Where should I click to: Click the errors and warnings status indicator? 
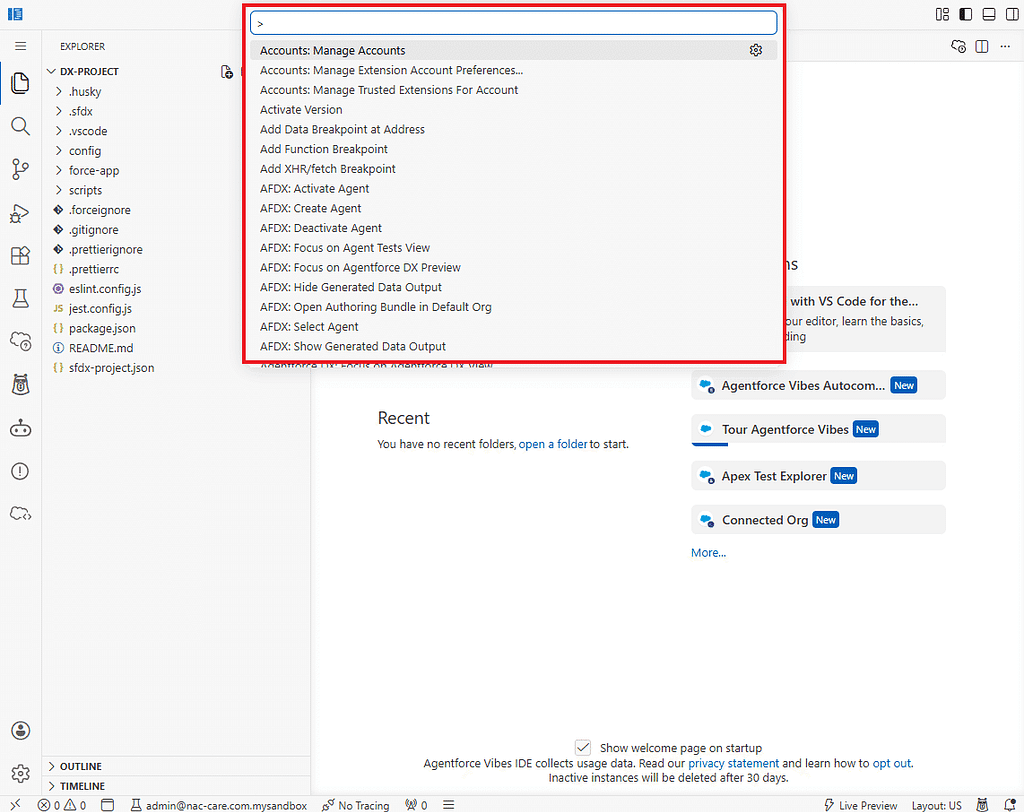[x=62, y=805]
